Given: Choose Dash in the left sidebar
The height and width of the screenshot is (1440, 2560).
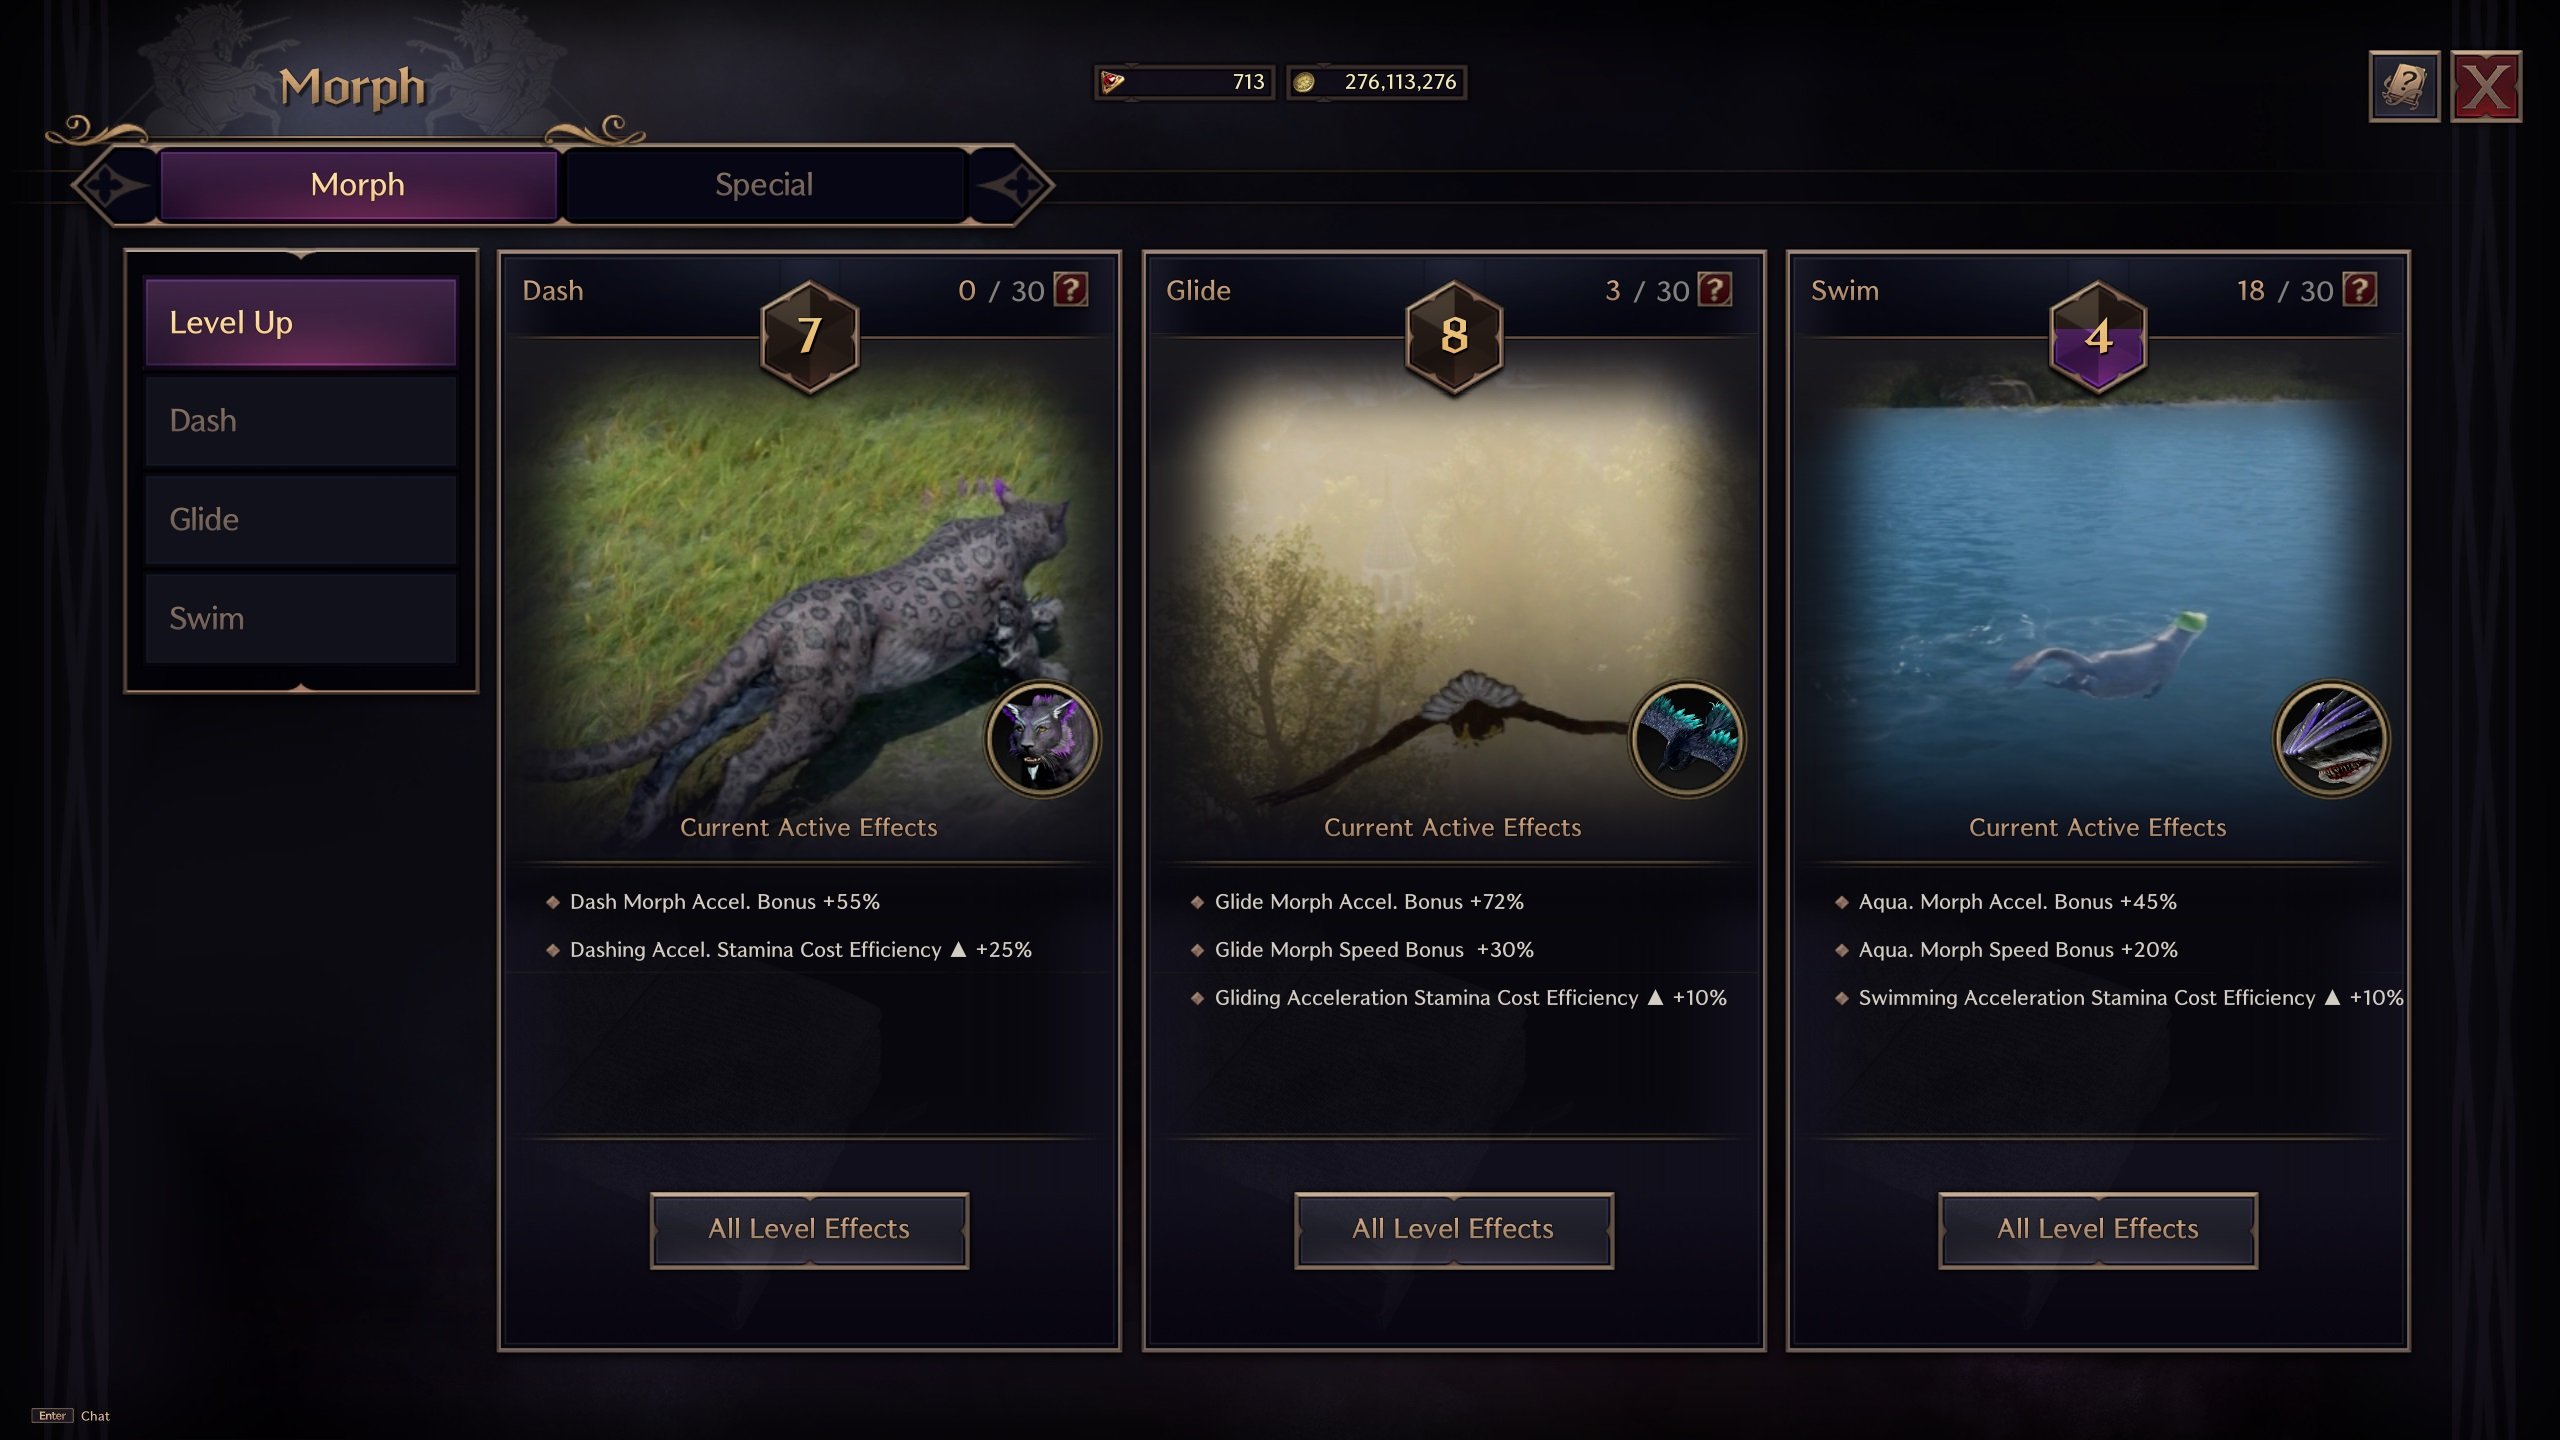Looking at the screenshot, I should [x=301, y=421].
